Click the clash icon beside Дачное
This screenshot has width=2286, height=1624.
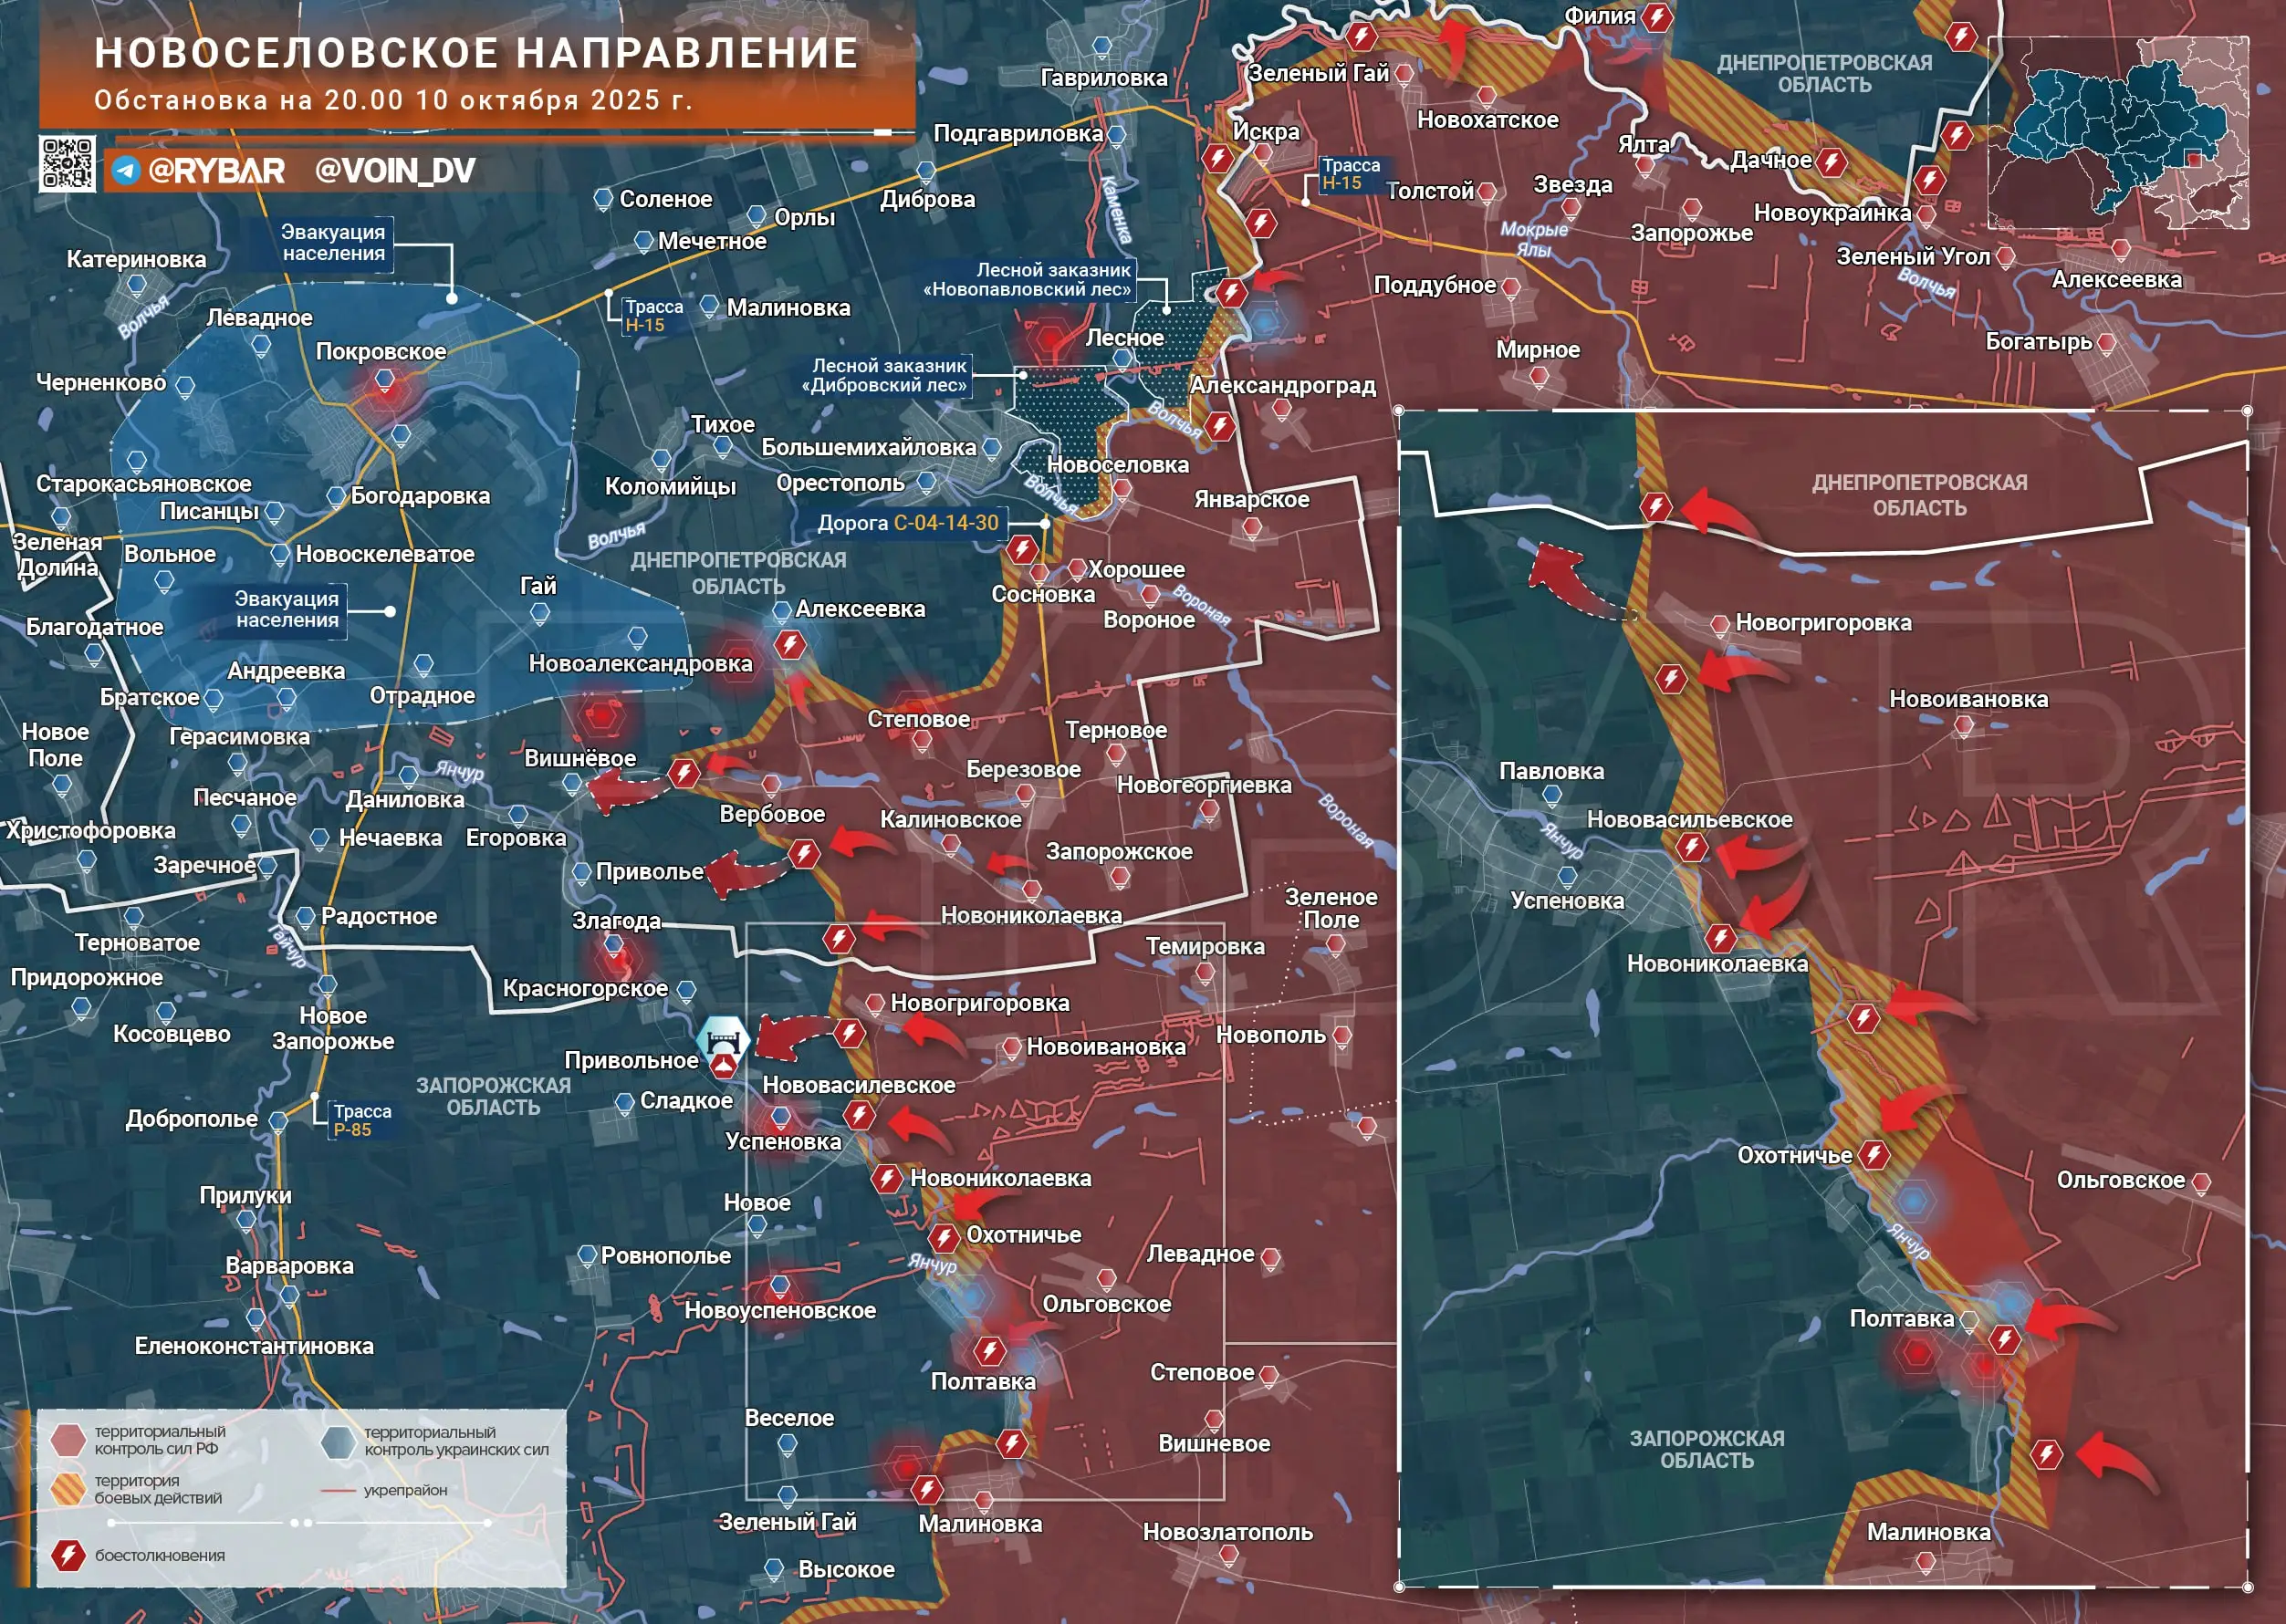coord(1831,162)
